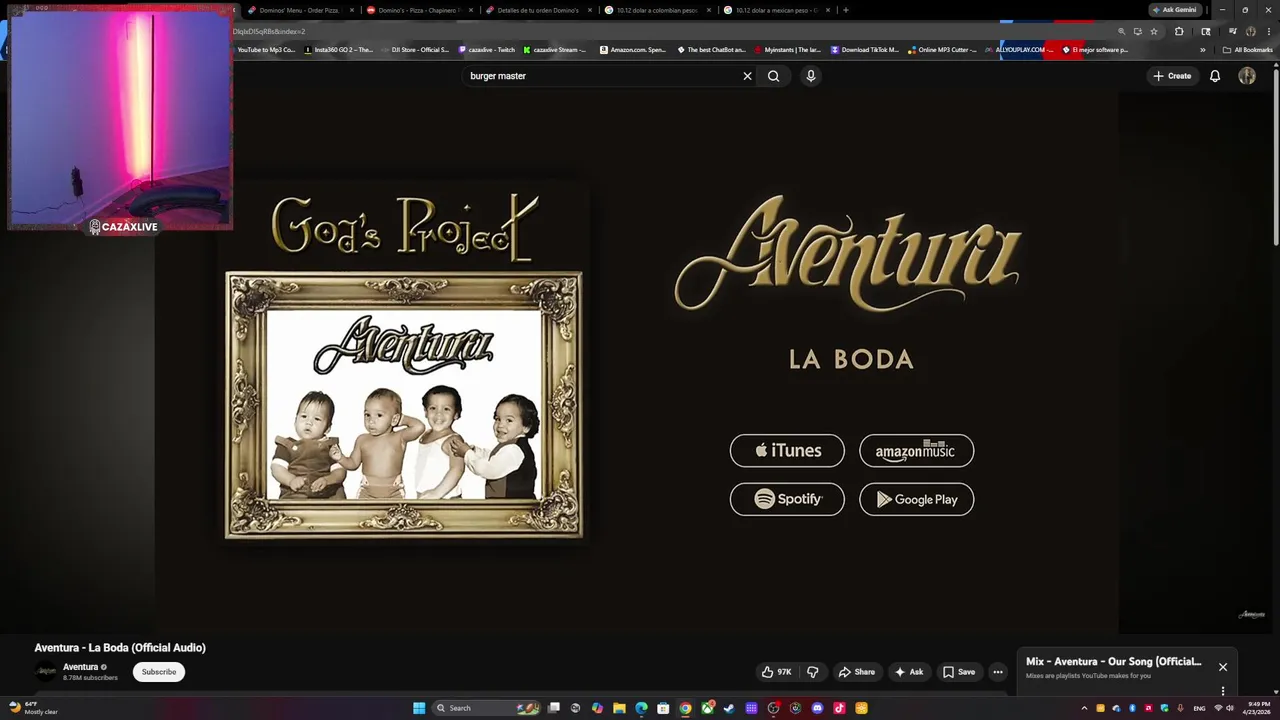The height and width of the screenshot is (720, 1280).
Task: Open the DJI Store bookmark
Action: pos(415,50)
